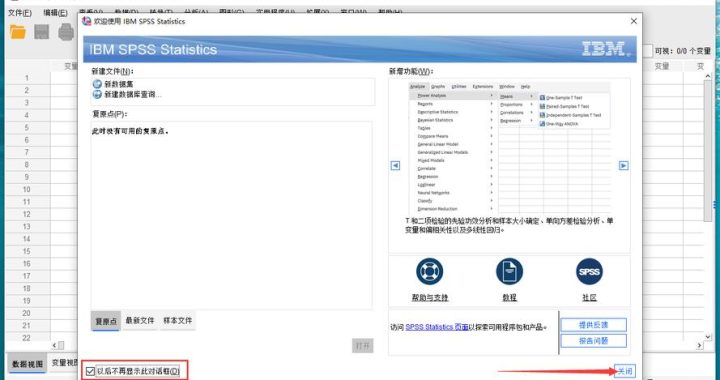Click the 报告问题 button
This screenshot has height=380, width=720.
(593, 341)
